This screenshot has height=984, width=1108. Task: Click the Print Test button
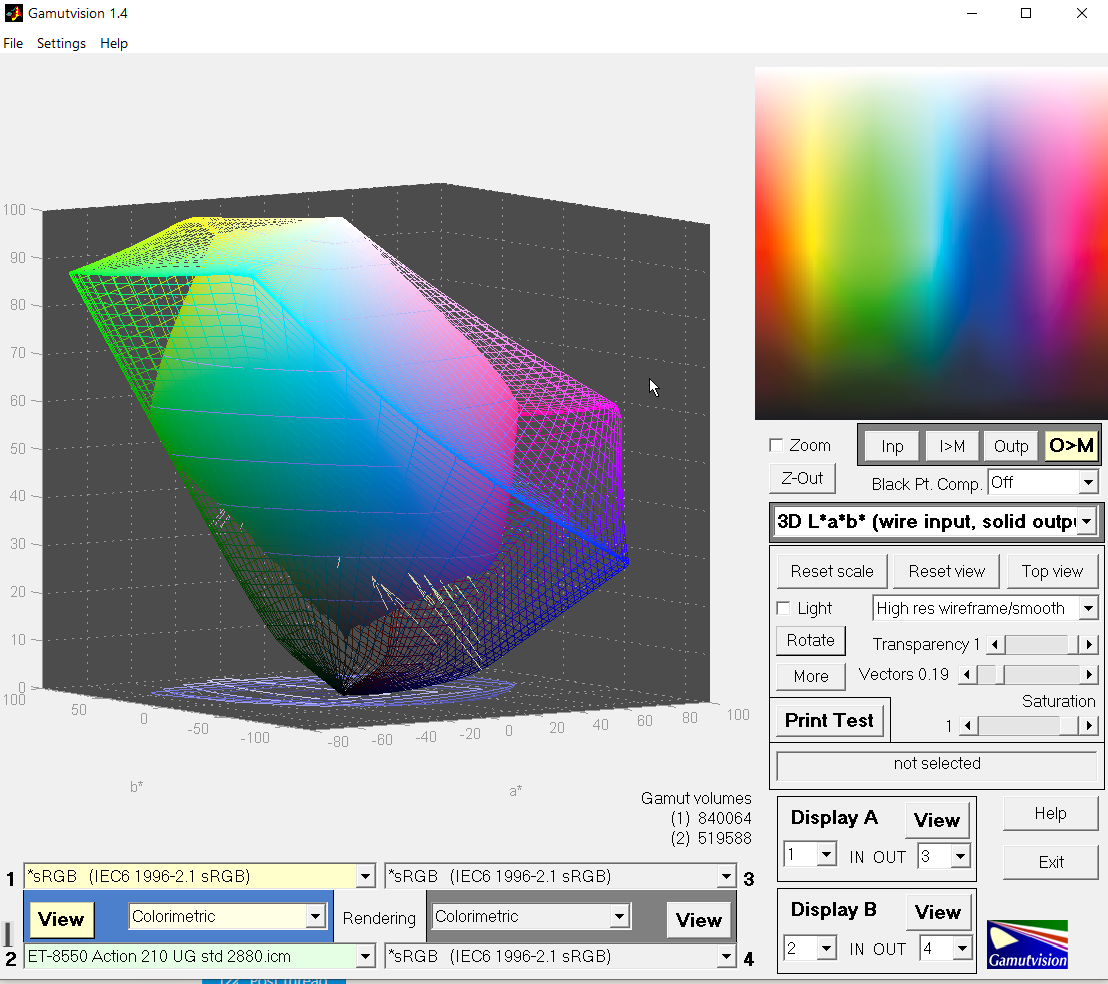pyautogui.click(x=829, y=720)
